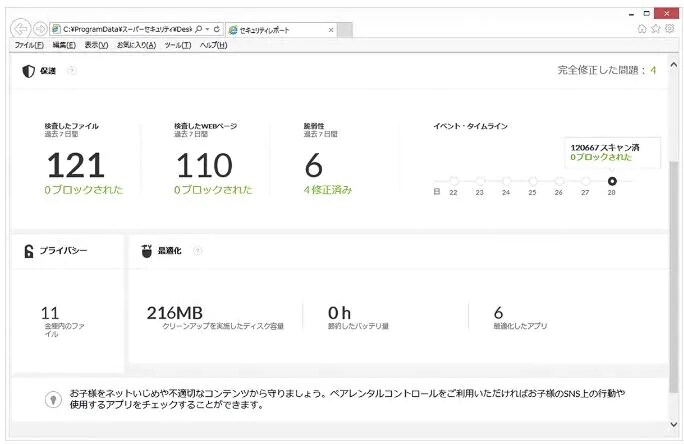
Task: Open the ファイル(F) menu
Action: [x=29, y=45]
